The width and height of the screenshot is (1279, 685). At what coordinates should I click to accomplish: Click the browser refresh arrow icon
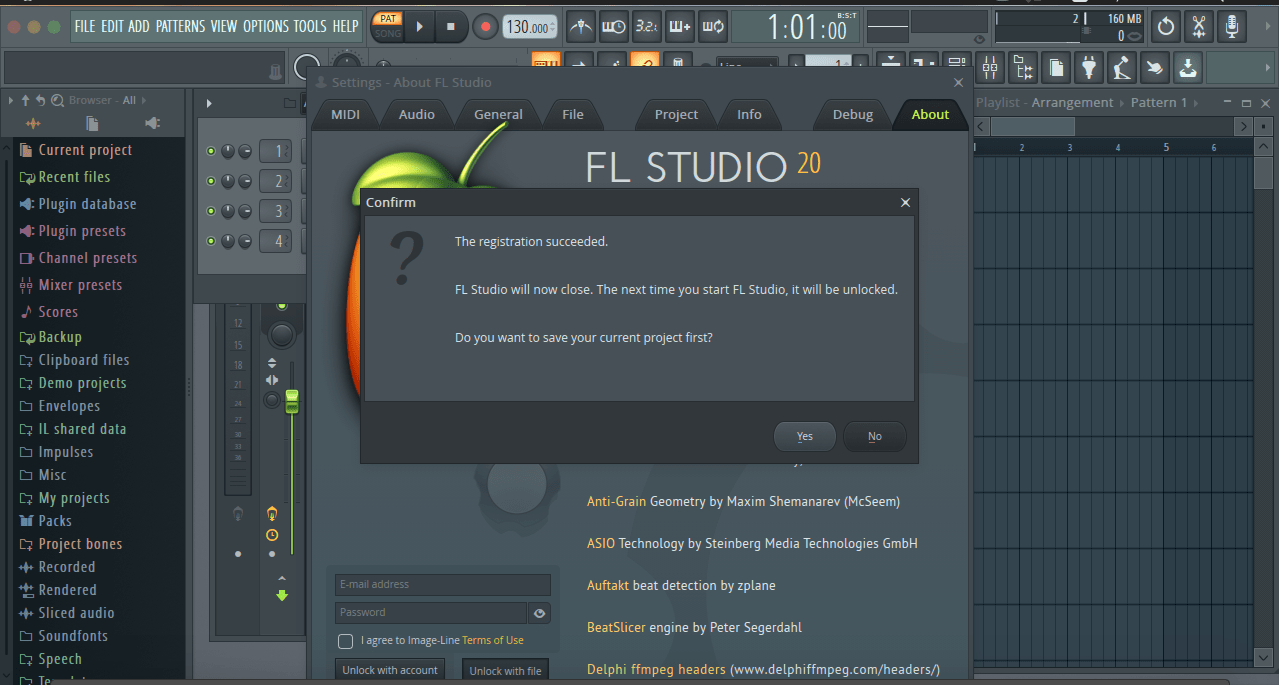point(40,100)
